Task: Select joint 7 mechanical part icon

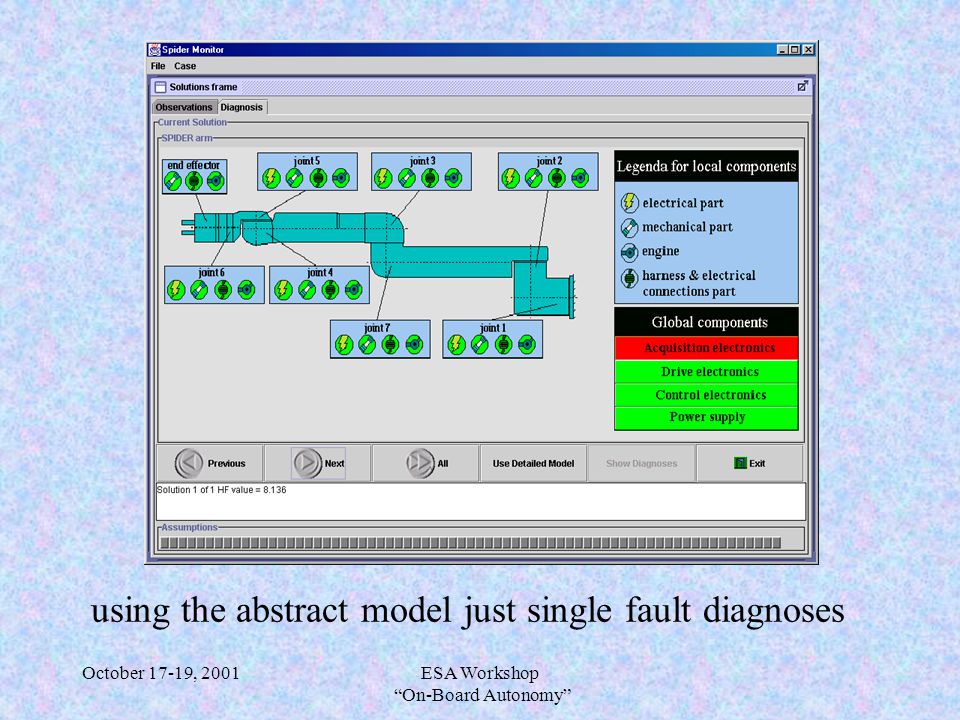Action: coord(367,345)
